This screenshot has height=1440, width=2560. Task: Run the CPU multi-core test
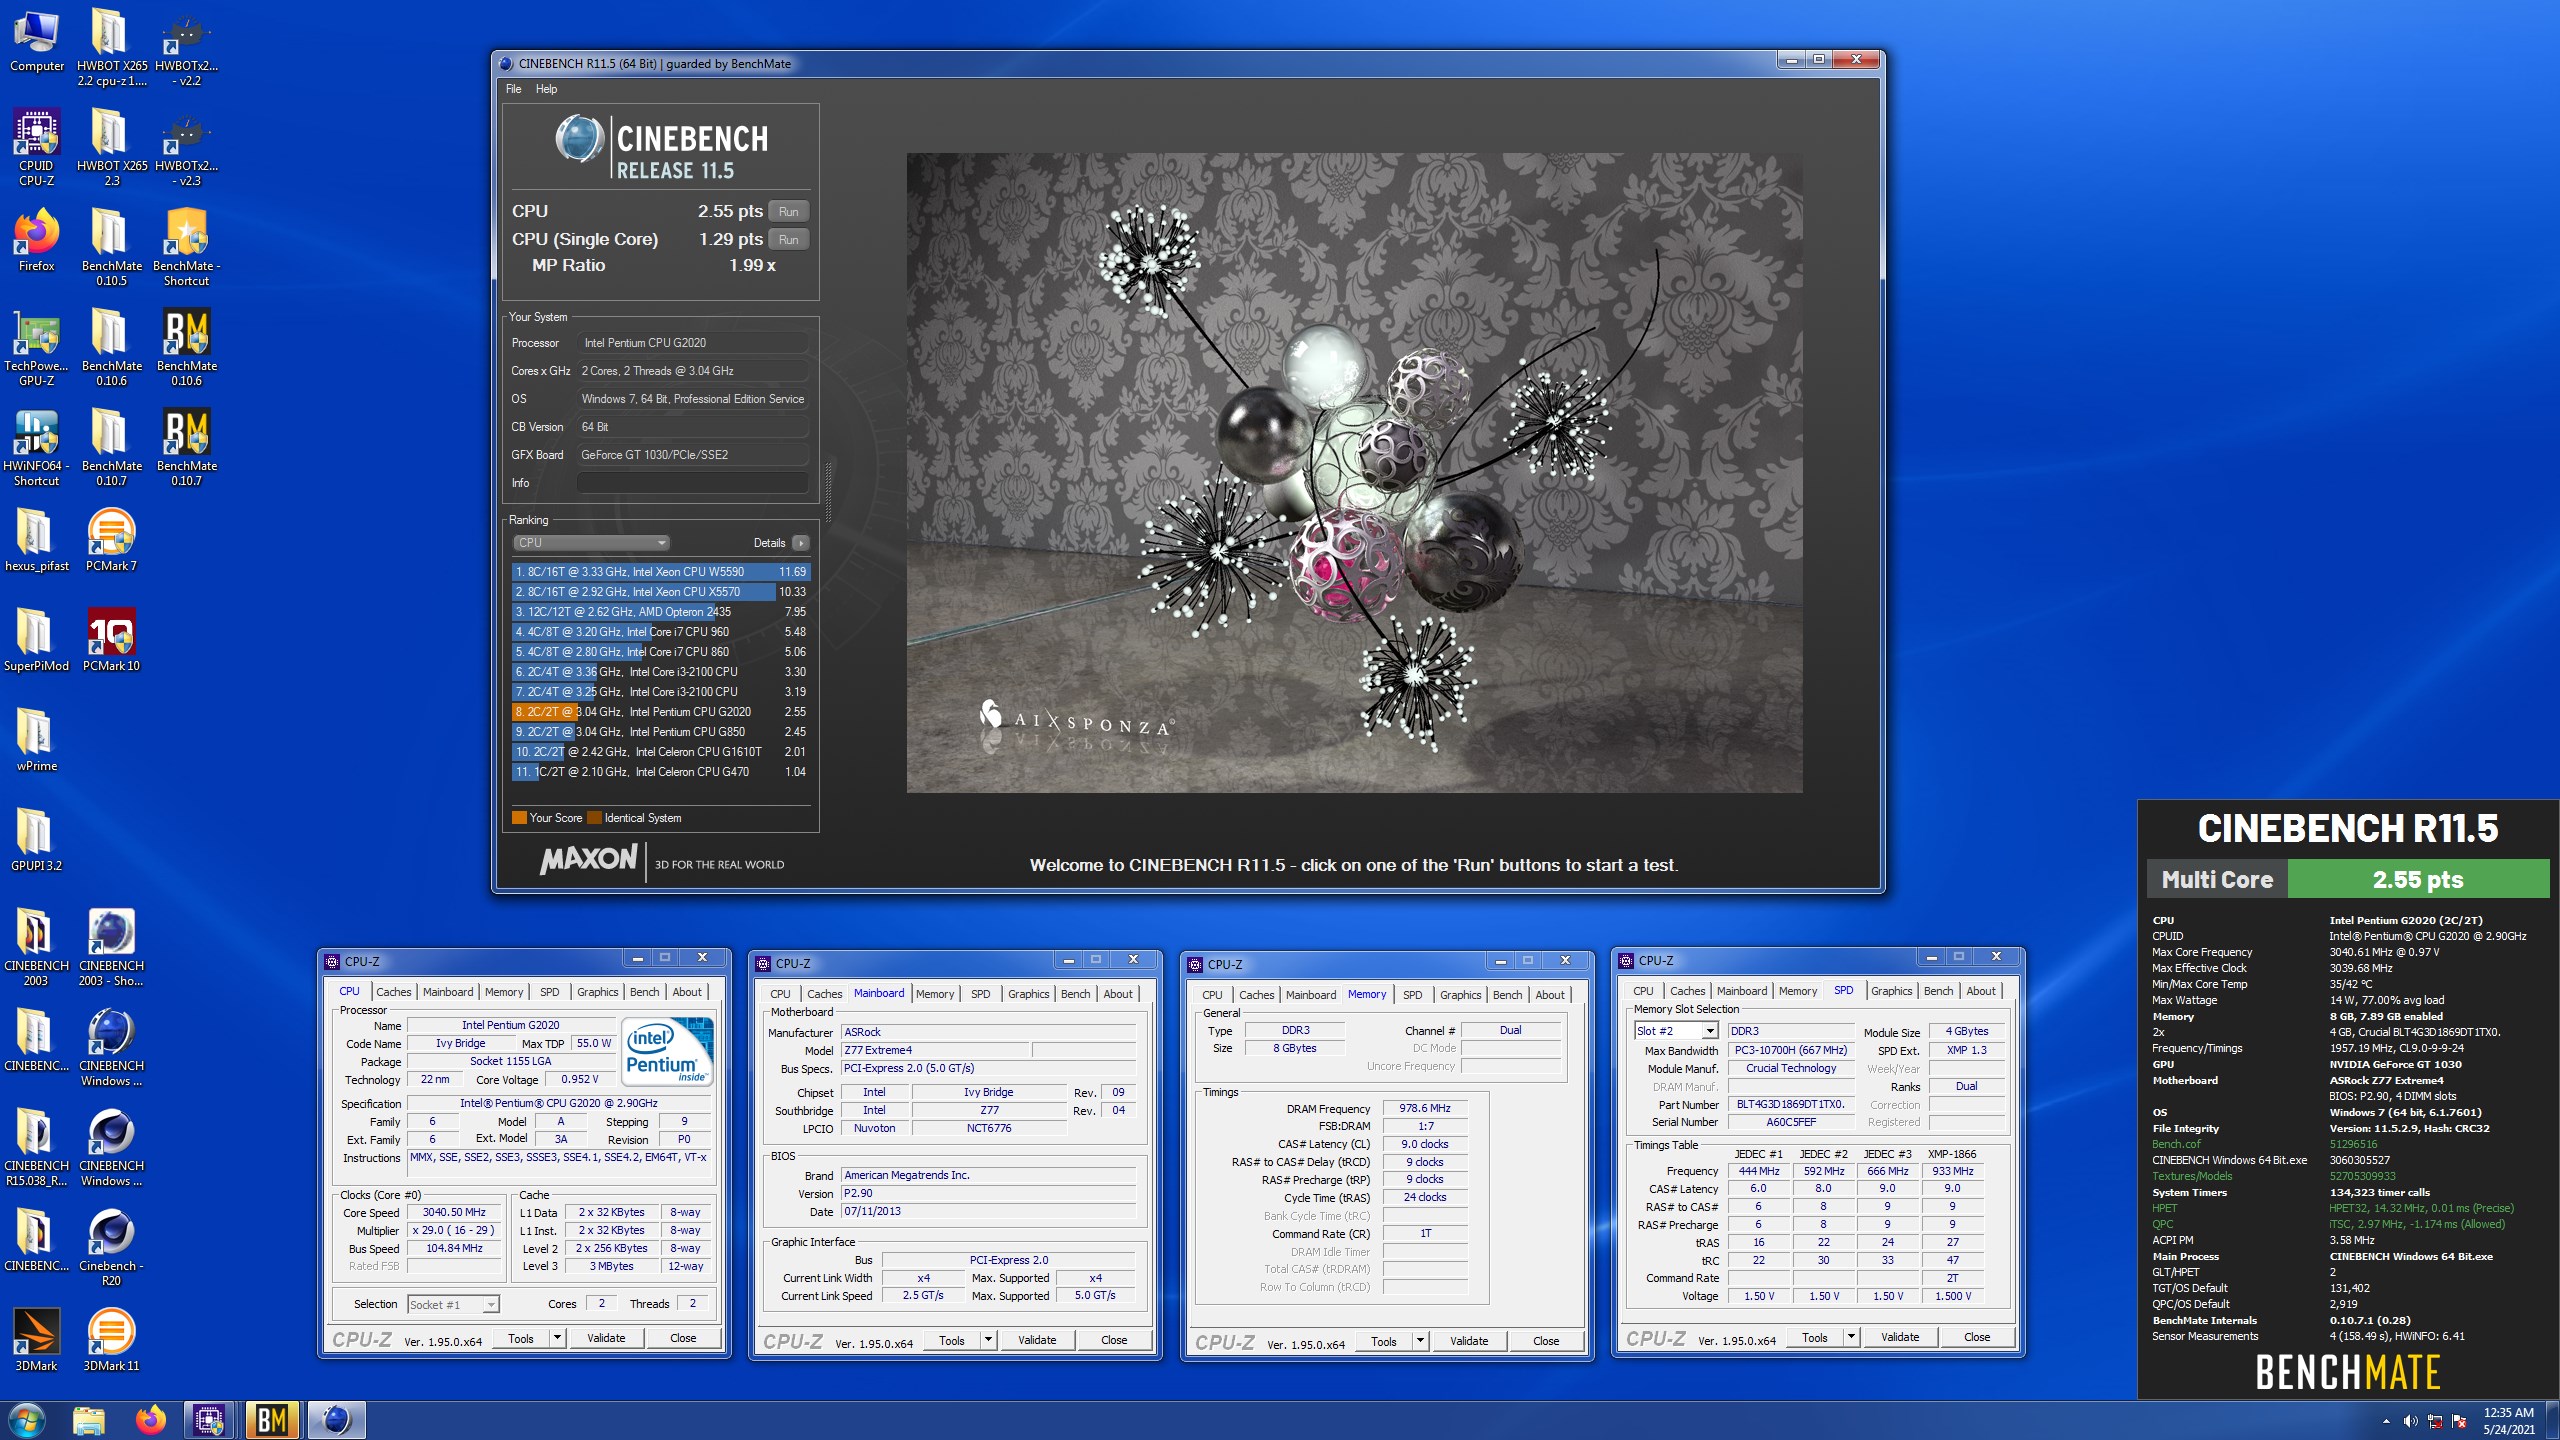(788, 211)
